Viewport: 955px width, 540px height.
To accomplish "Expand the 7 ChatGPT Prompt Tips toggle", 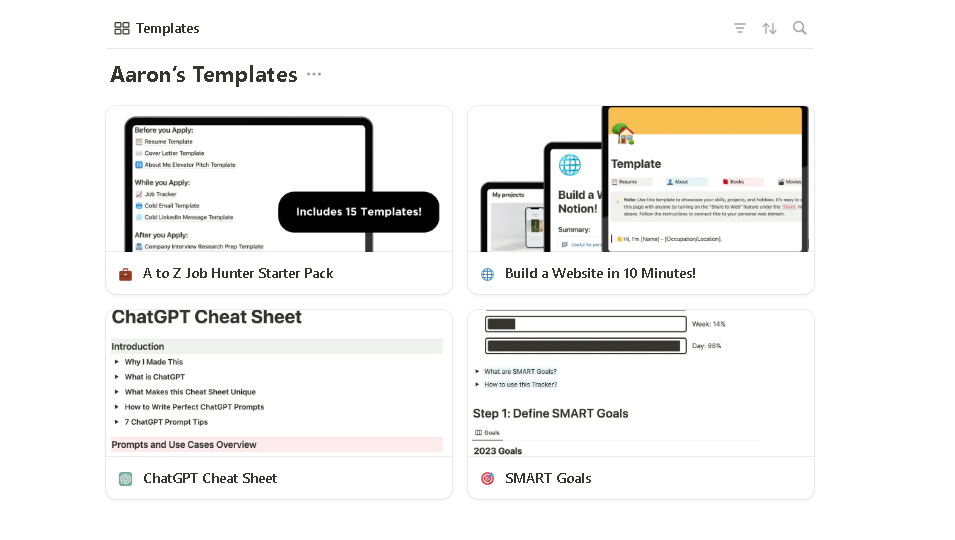I will point(116,422).
